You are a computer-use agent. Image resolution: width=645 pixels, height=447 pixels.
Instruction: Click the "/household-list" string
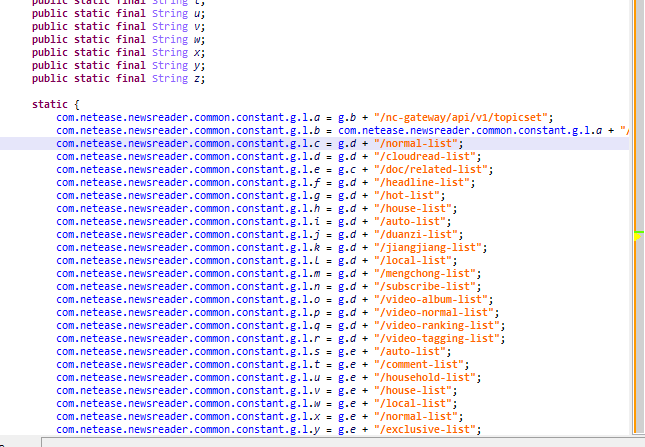425,378
